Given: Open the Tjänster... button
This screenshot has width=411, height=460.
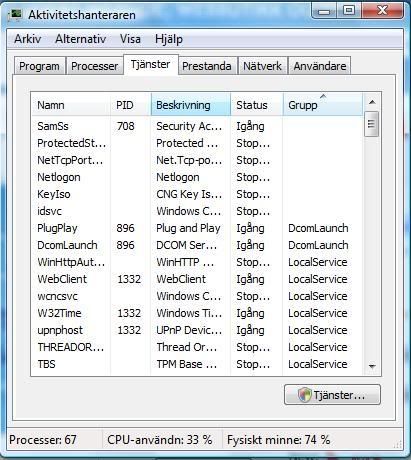Looking at the screenshot, I should 332,395.
